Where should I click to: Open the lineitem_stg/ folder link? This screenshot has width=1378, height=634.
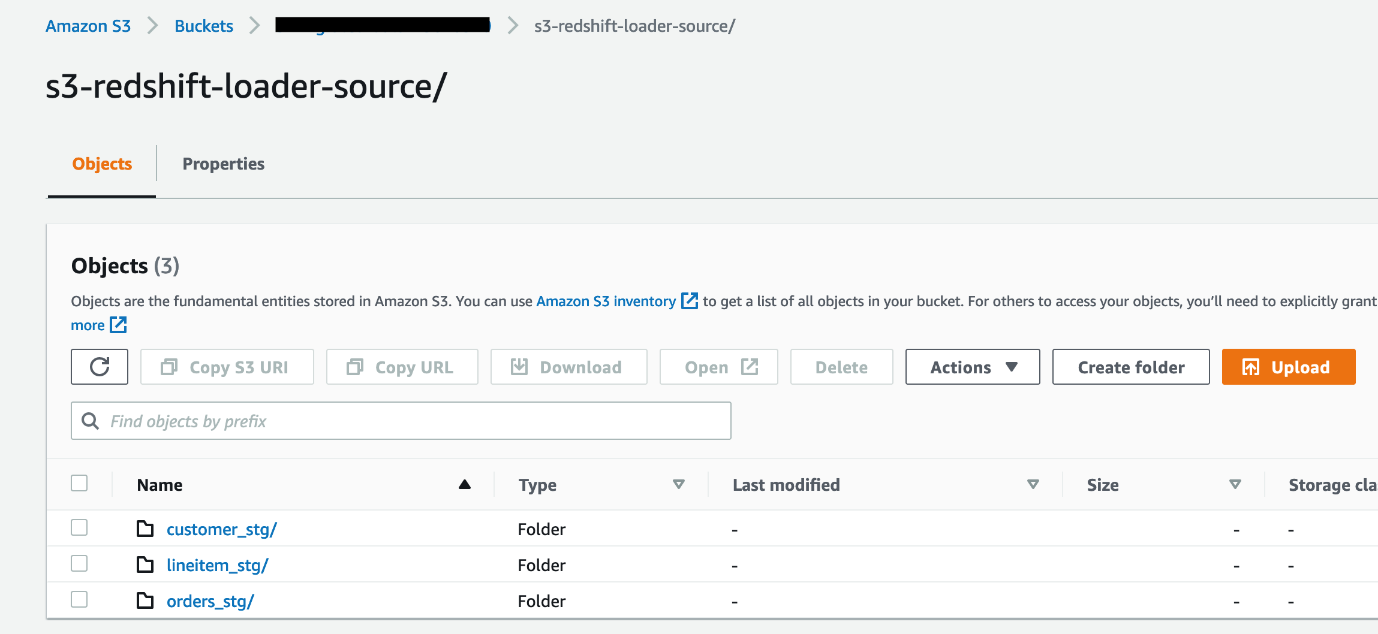point(217,565)
